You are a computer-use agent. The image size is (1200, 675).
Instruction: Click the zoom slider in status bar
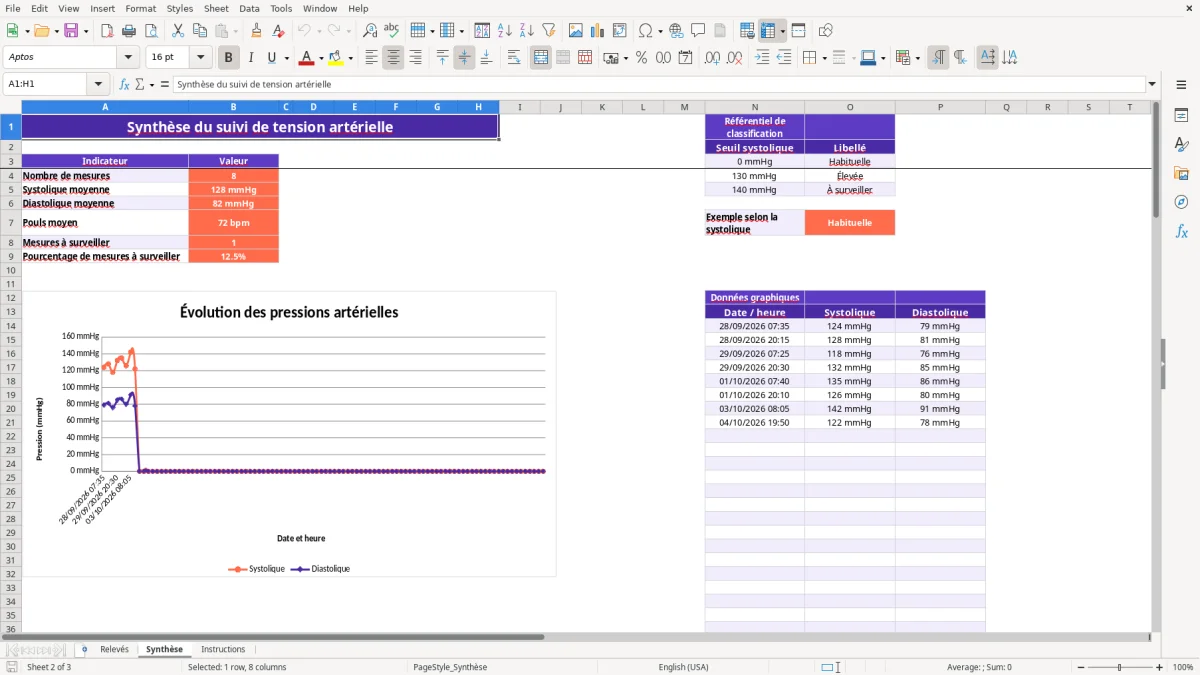(1120, 667)
